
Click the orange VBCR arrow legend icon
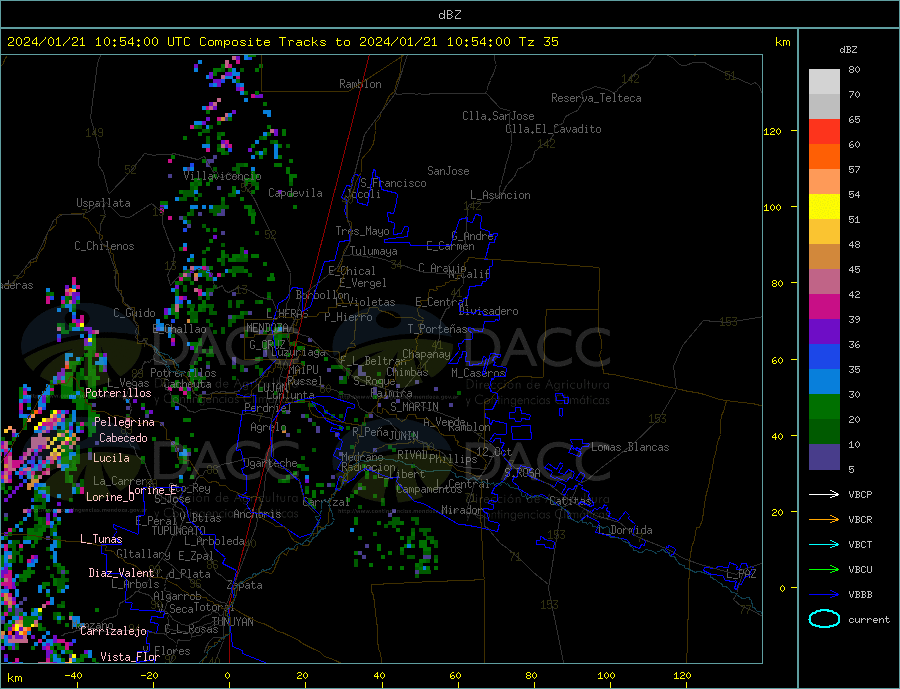824,520
